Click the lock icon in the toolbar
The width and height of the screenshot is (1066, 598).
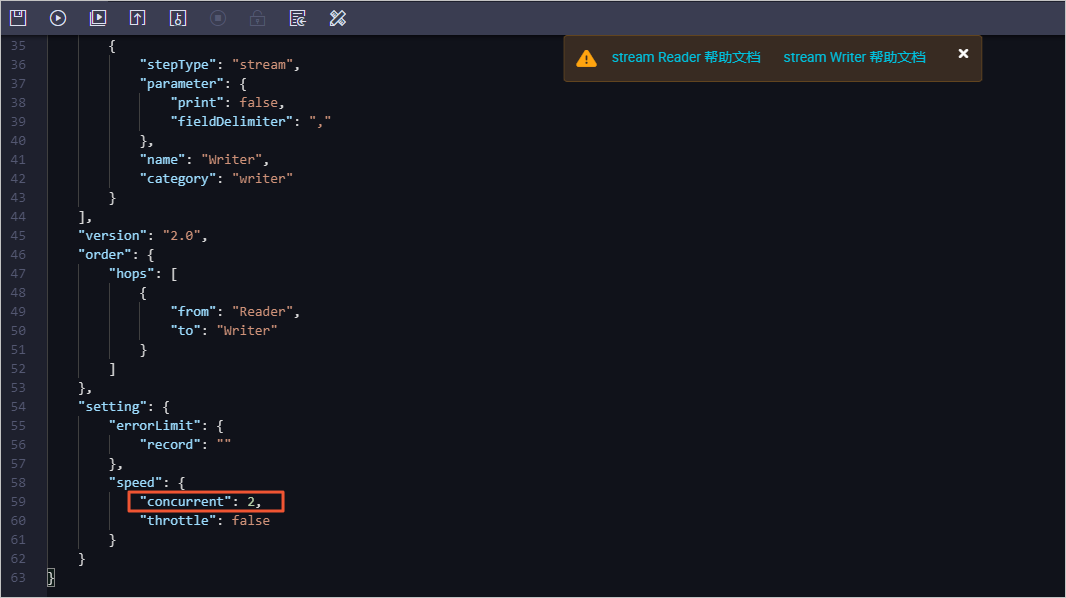click(x=257, y=18)
